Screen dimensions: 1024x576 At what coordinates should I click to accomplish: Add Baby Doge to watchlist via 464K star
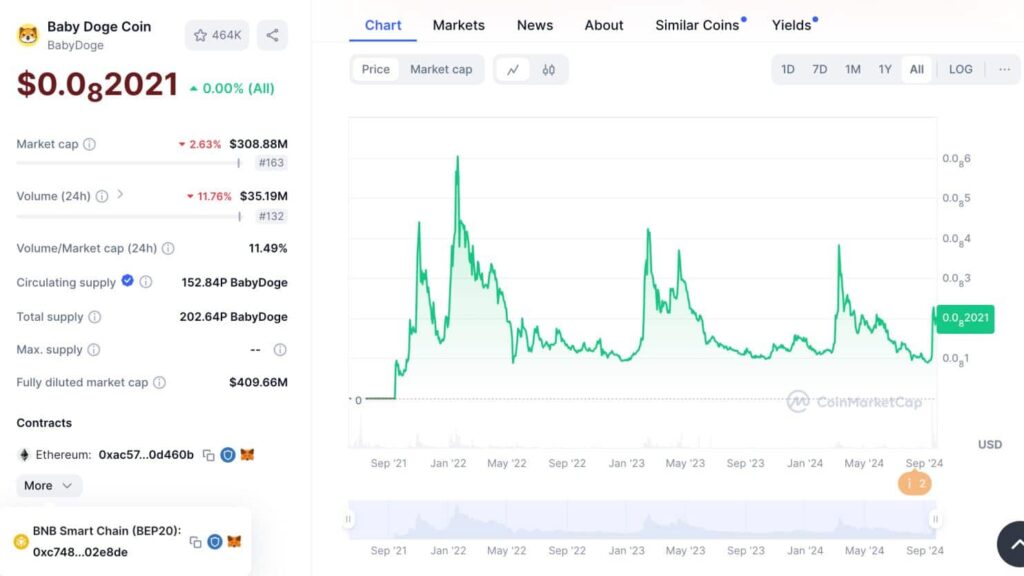point(217,35)
